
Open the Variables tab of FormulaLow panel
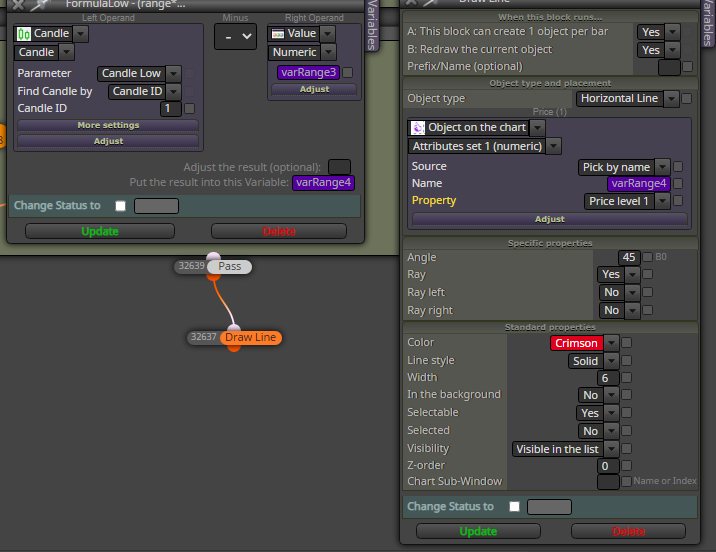[x=372, y=25]
